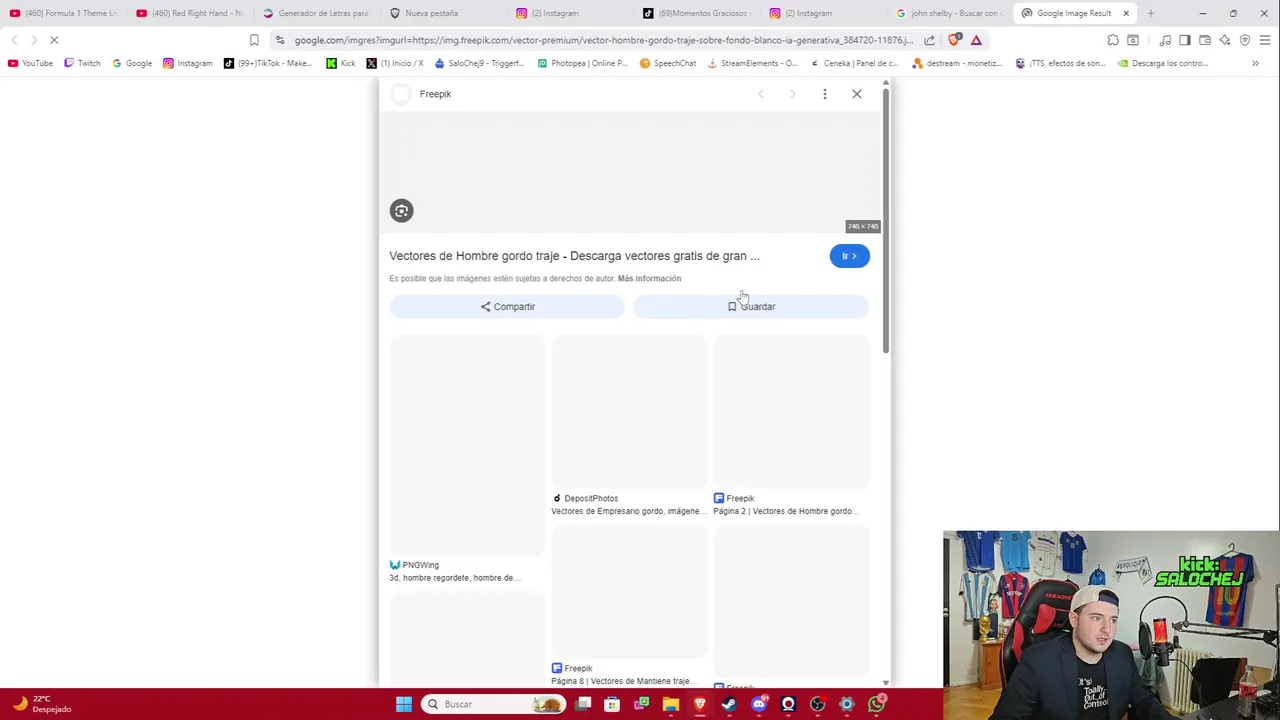Close the Google Image Result tab
Image resolution: width=1280 pixels, height=720 pixels.
(x=1126, y=13)
